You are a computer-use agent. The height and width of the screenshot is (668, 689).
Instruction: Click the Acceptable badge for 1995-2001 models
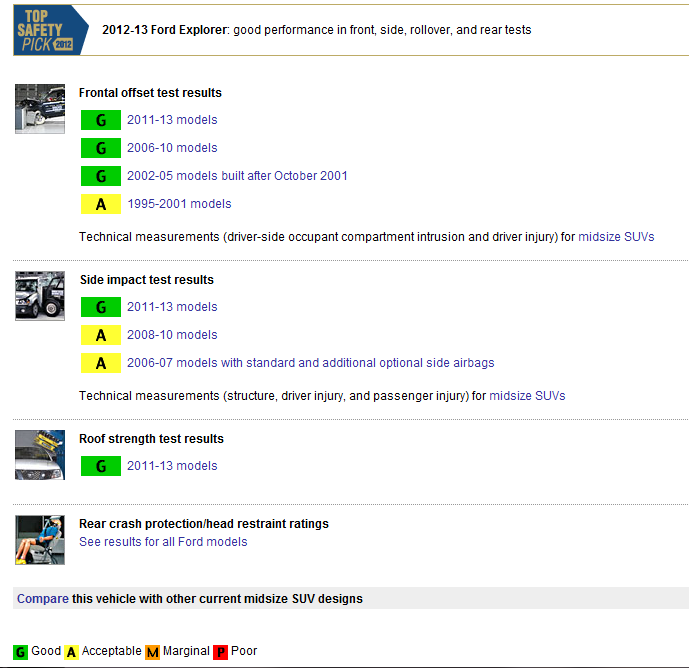[101, 204]
